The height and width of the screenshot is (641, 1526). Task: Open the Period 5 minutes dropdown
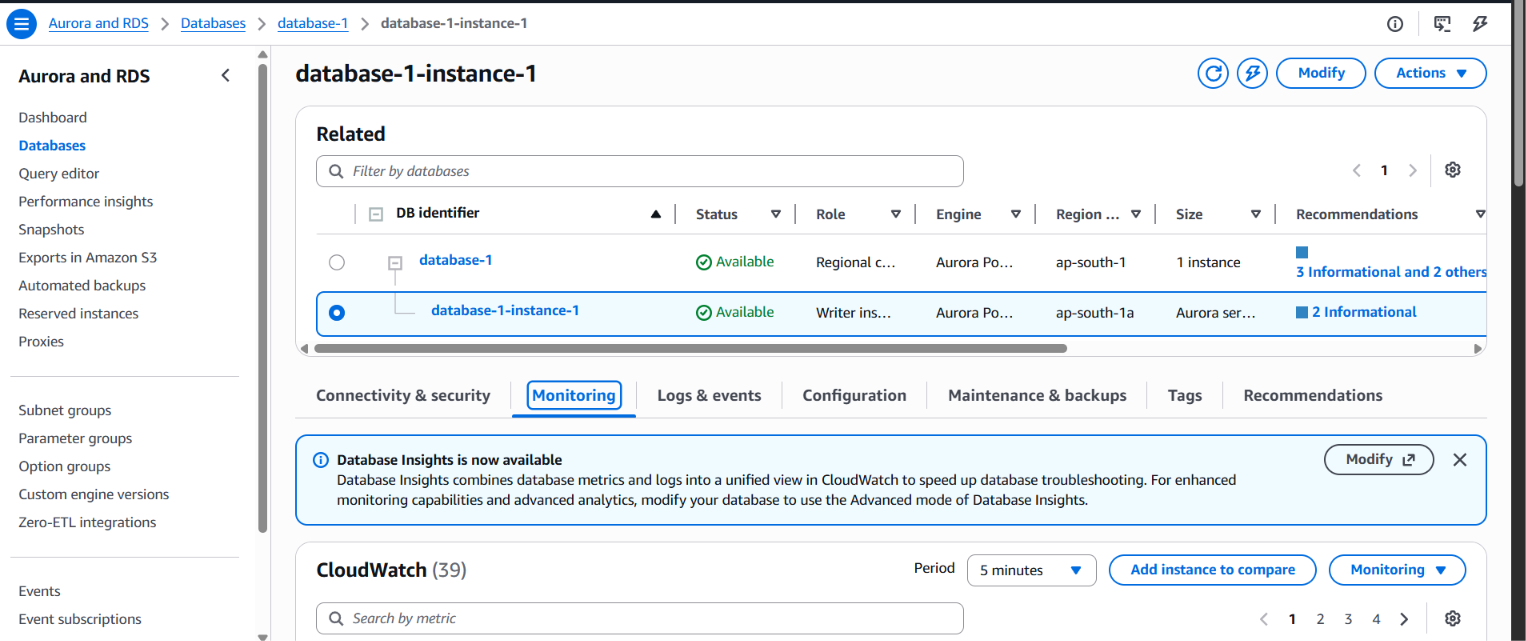[1031, 570]
